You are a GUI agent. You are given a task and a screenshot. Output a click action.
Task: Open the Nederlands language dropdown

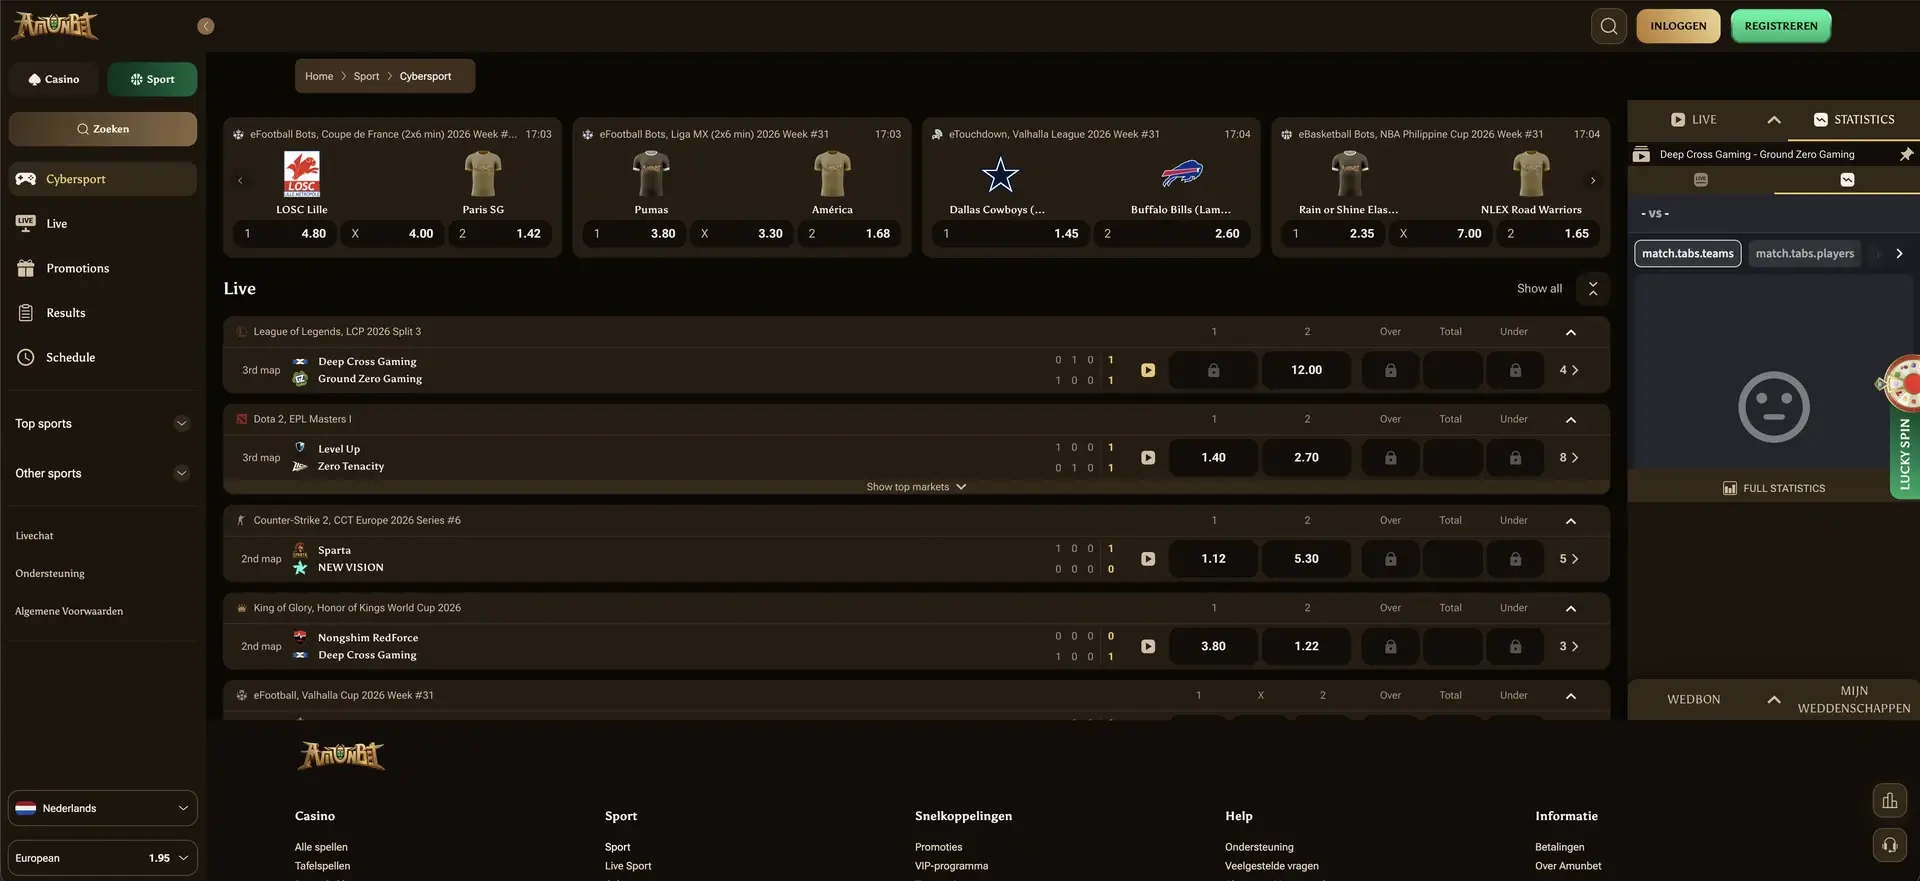[103, 808]
